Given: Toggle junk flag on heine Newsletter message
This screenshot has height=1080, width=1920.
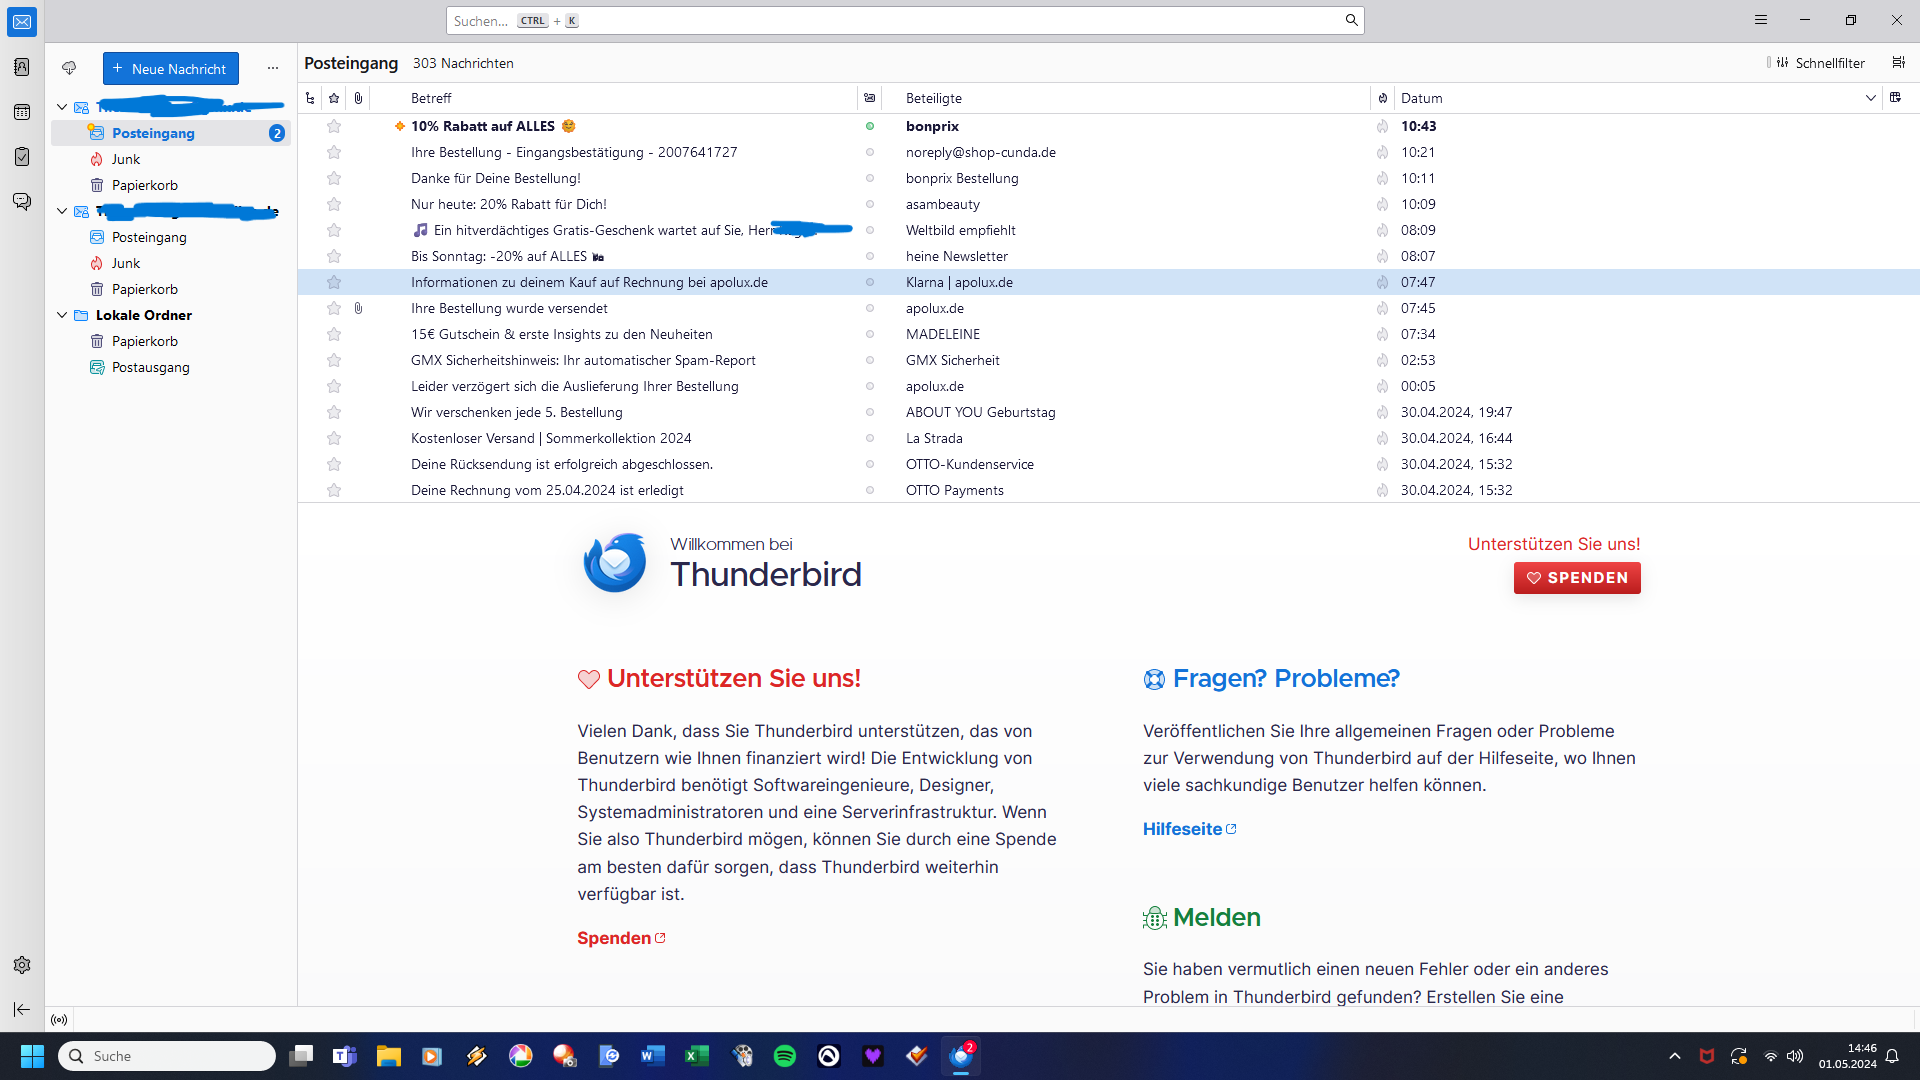Looking at the screenshot, I should 1382,256.
